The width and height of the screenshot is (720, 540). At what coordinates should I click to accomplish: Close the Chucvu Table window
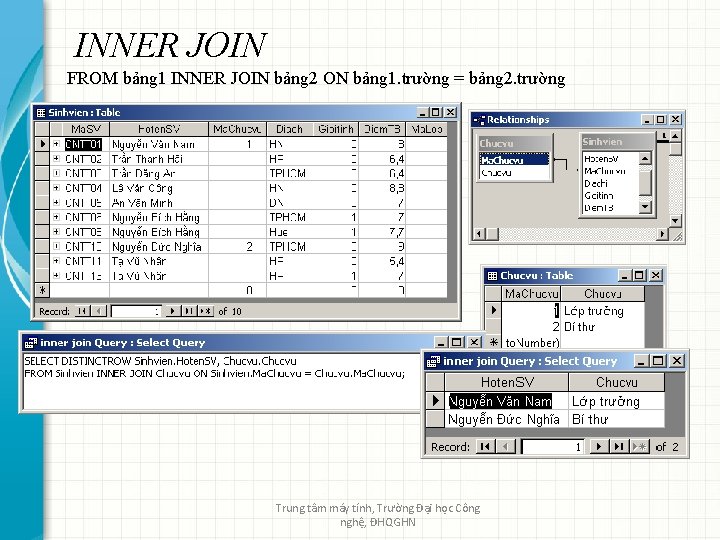click(x=656, y=276)
